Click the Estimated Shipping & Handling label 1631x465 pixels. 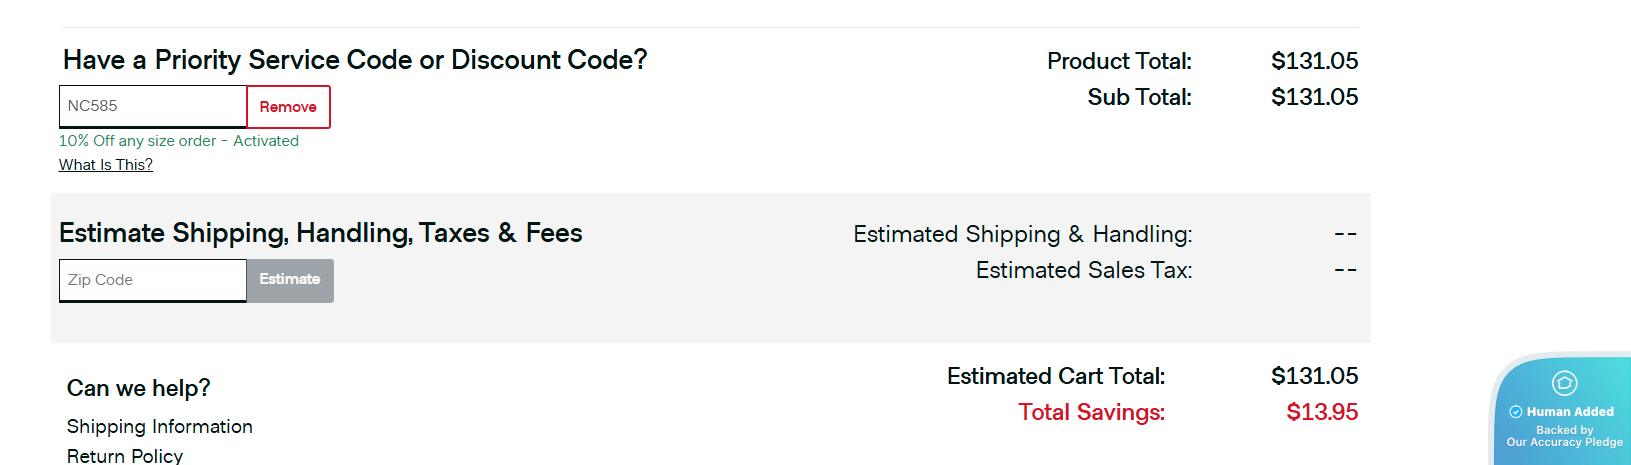[x=1022, y=234]
